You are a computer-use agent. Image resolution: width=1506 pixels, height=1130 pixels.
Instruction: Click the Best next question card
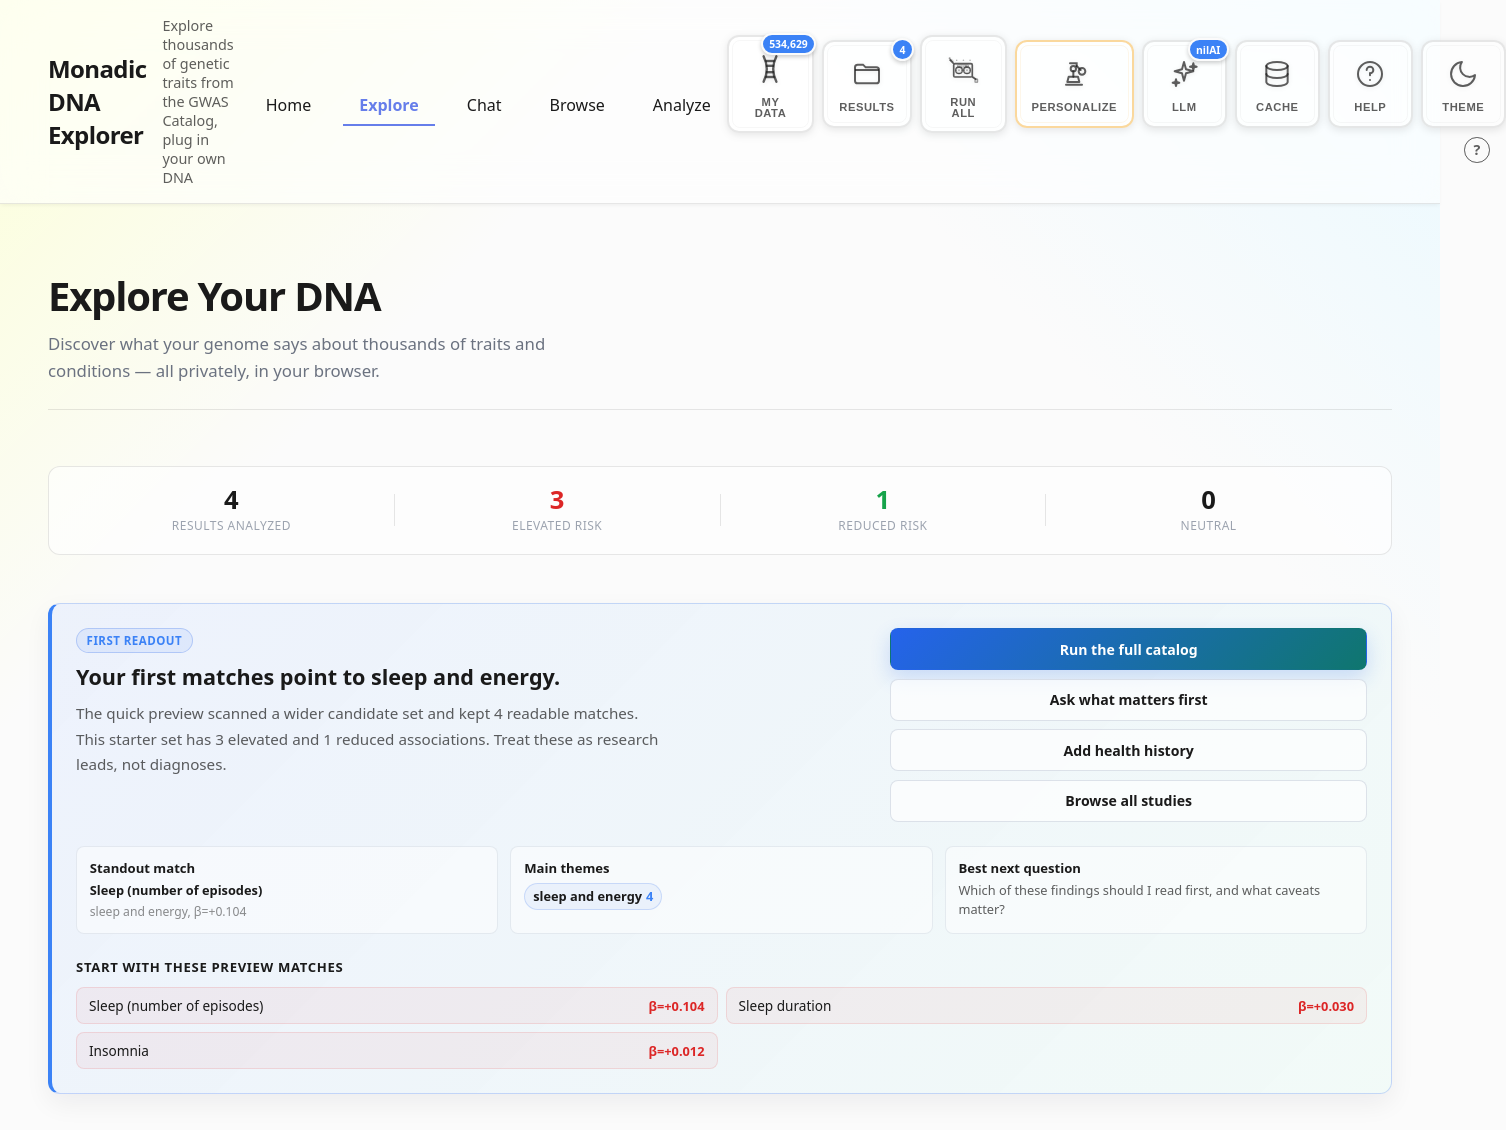[x=1156, y=890]
